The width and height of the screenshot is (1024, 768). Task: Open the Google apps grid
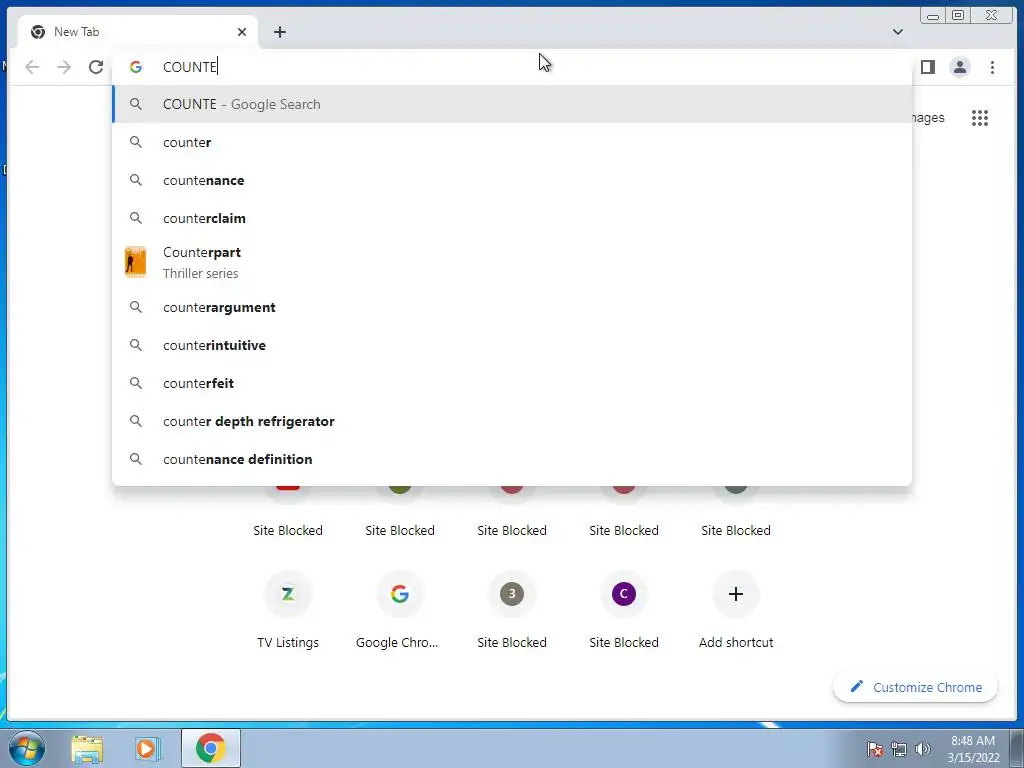(x=980, y=118)
